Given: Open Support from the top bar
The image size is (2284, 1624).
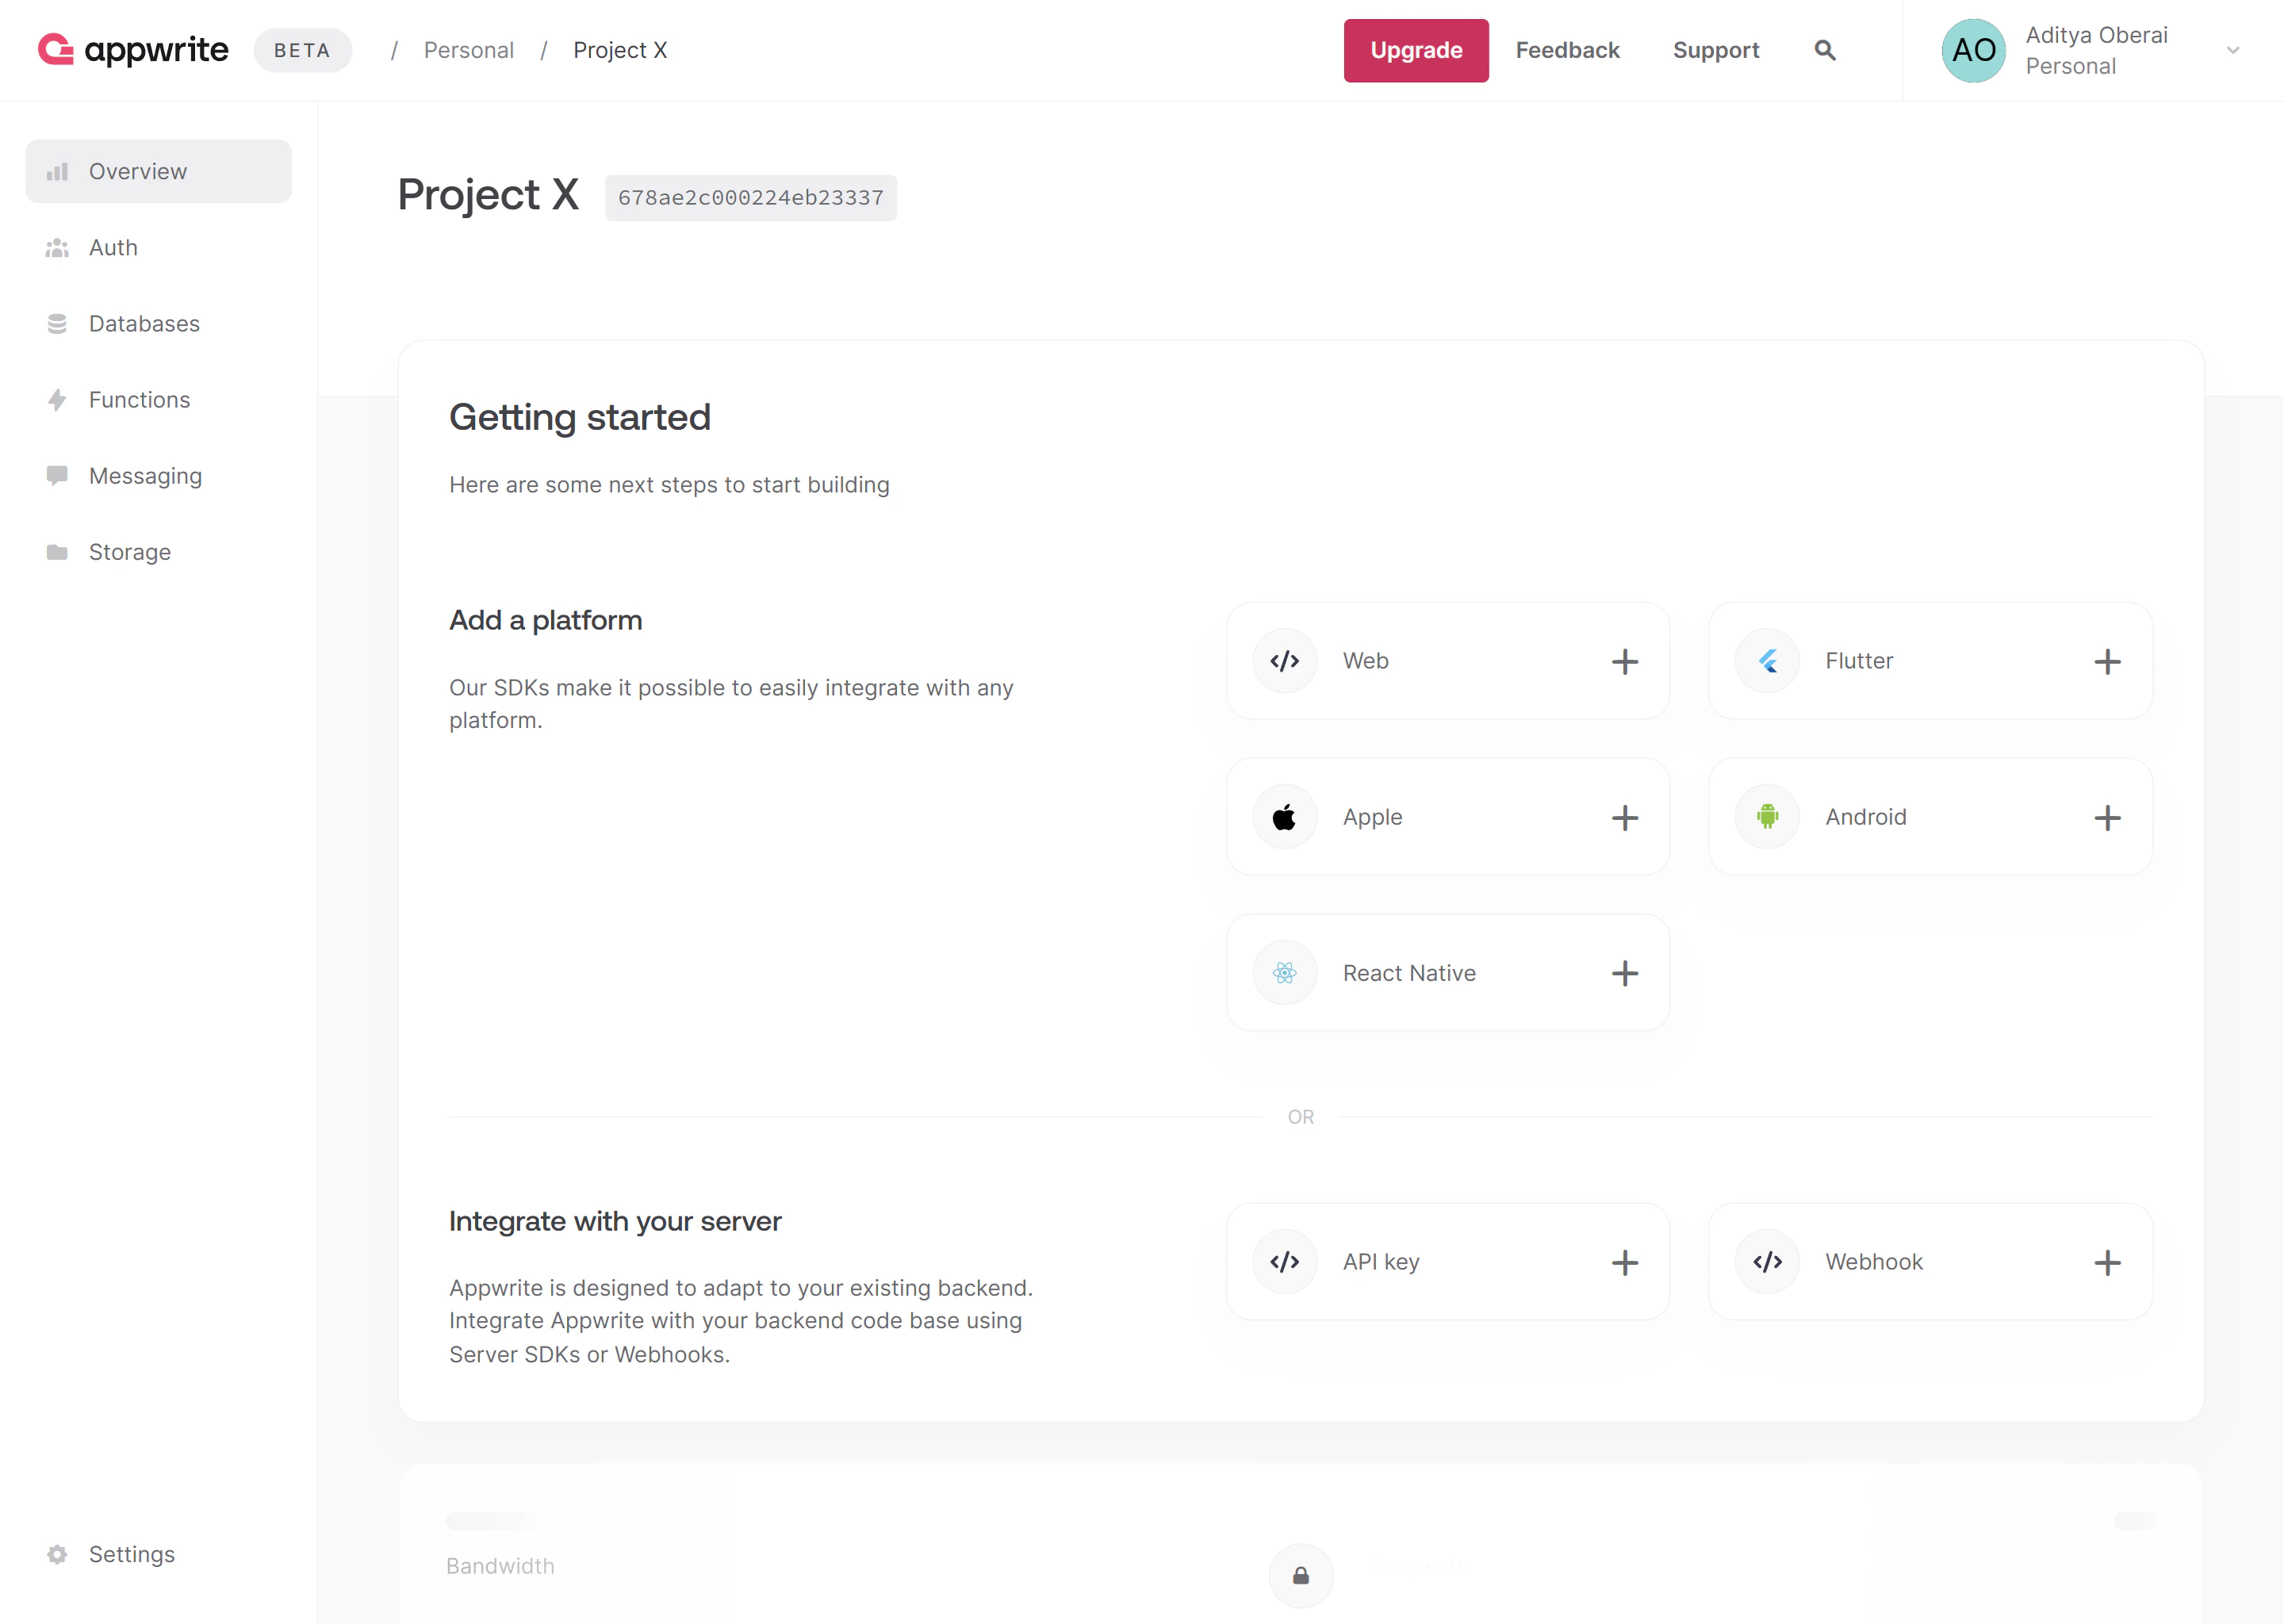Looking at the screenshot, I should click(1716, 50).
